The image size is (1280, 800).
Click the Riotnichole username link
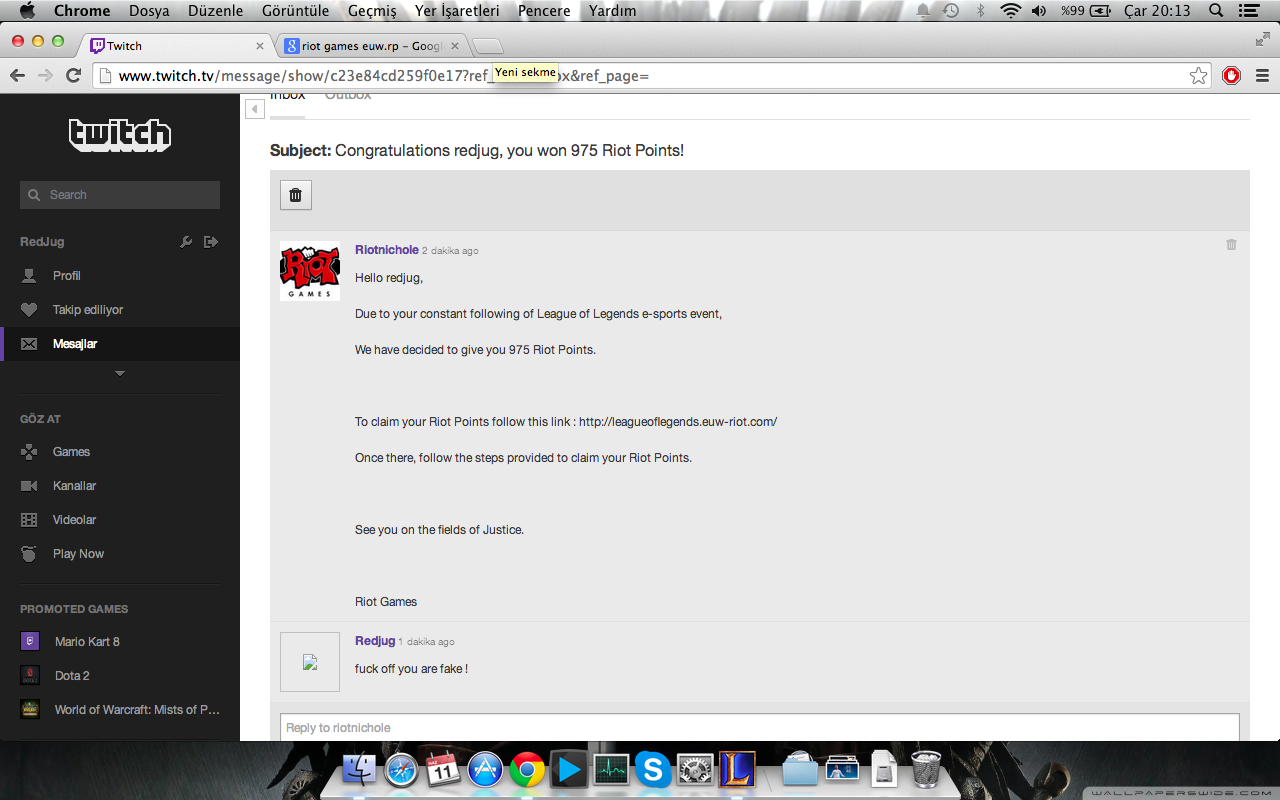click(x=387, y=250)
